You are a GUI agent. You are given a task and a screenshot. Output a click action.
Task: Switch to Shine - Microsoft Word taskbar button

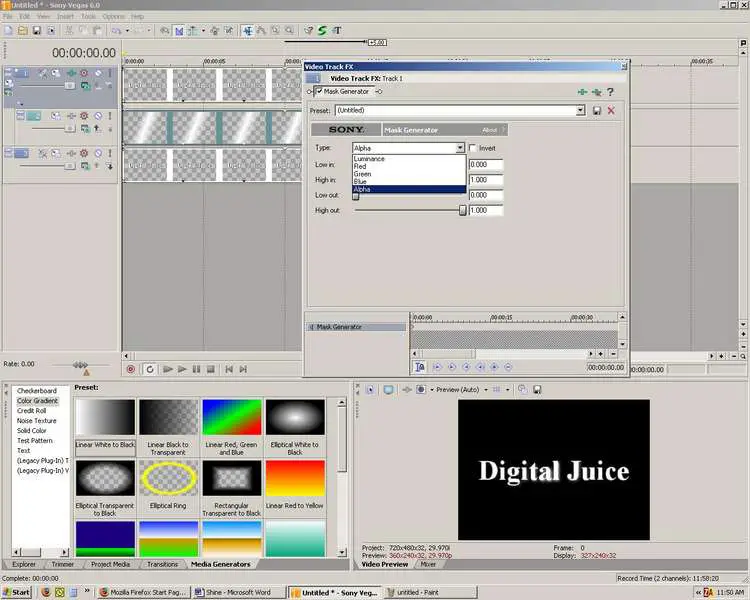[x=238, y=592]
